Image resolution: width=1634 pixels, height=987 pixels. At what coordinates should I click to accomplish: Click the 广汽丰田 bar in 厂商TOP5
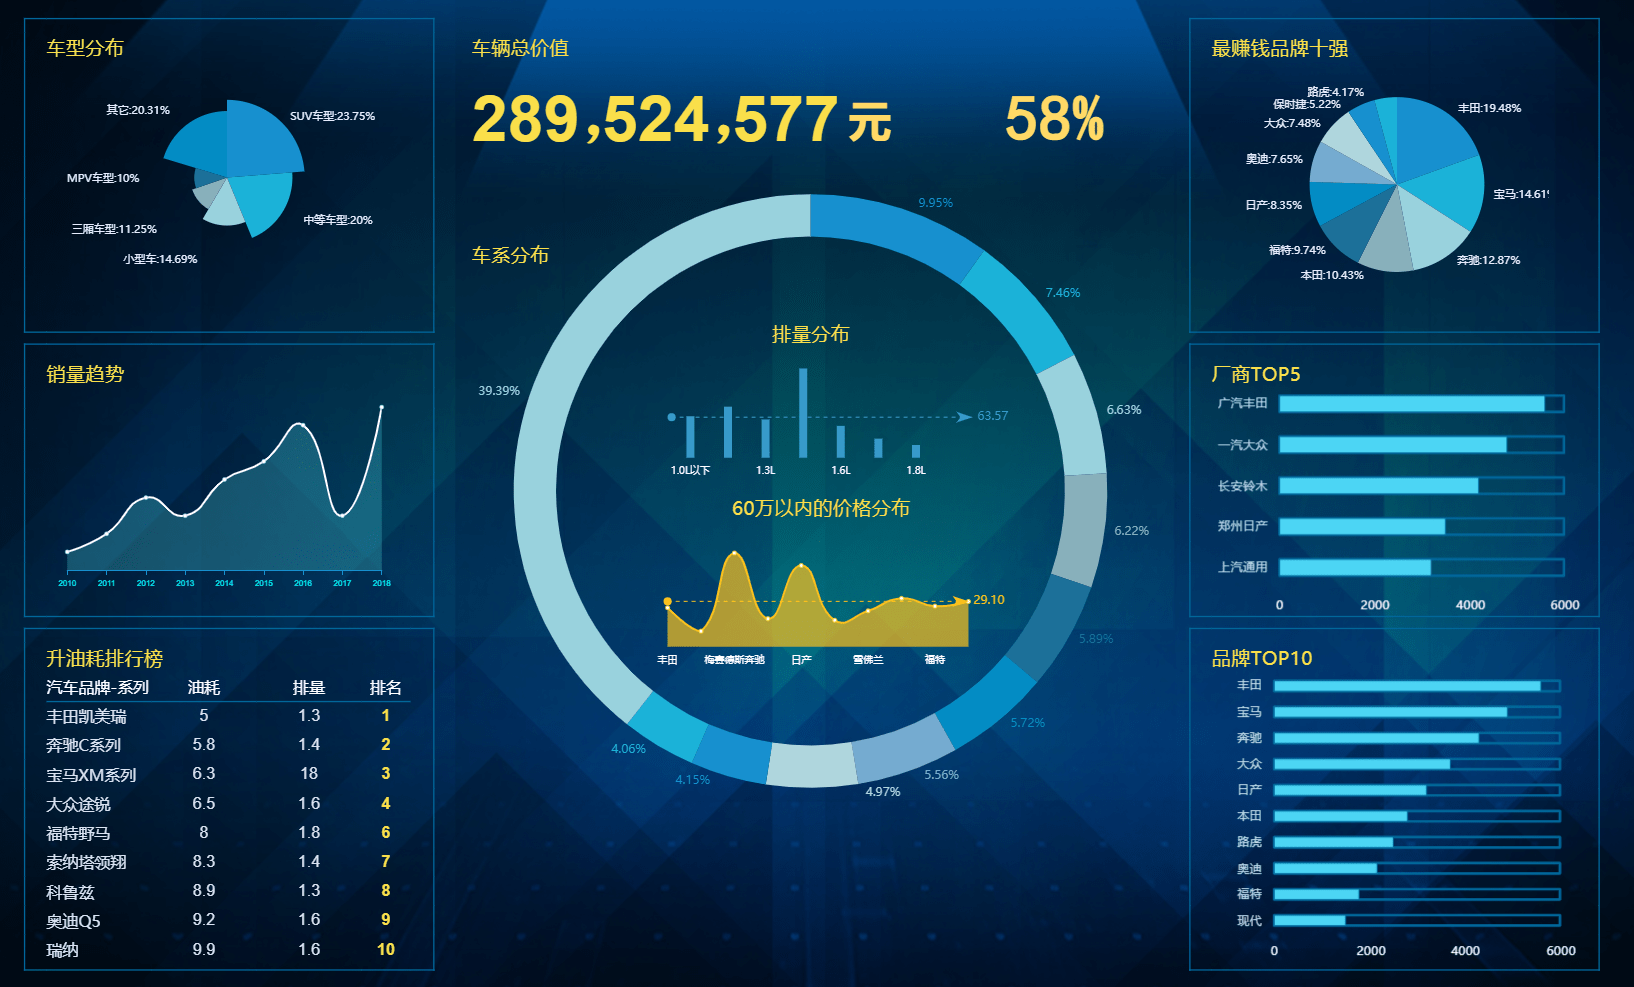click(1412, 404)
